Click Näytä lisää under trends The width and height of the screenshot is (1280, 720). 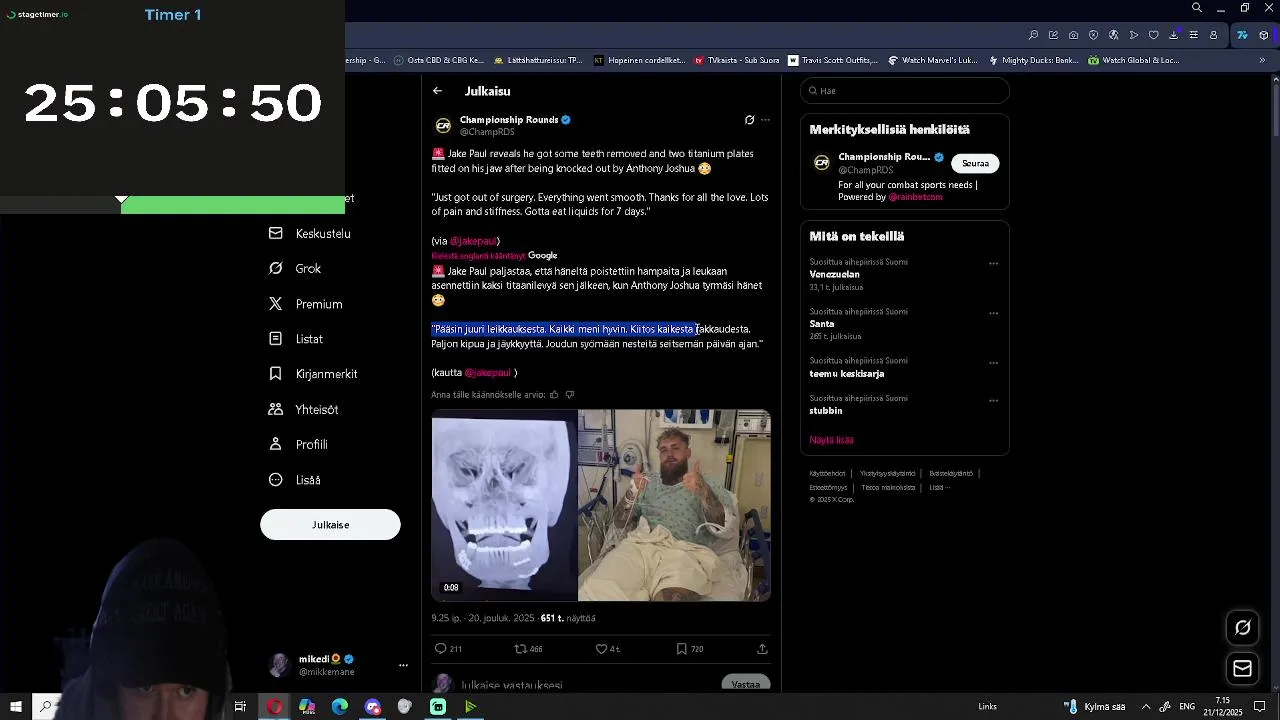831,440
